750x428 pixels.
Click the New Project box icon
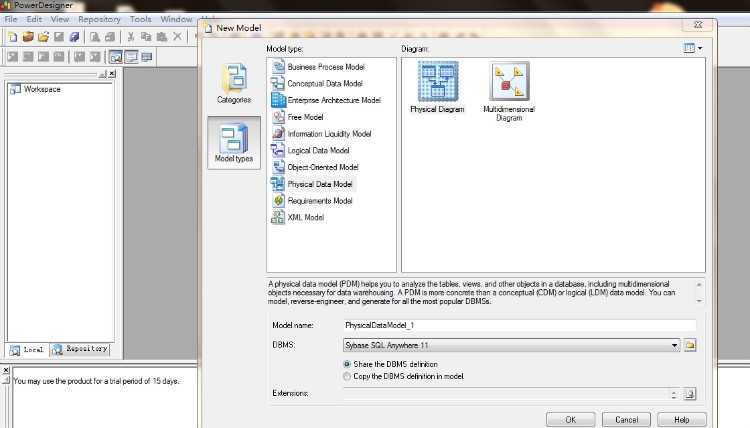click(28, 37)
